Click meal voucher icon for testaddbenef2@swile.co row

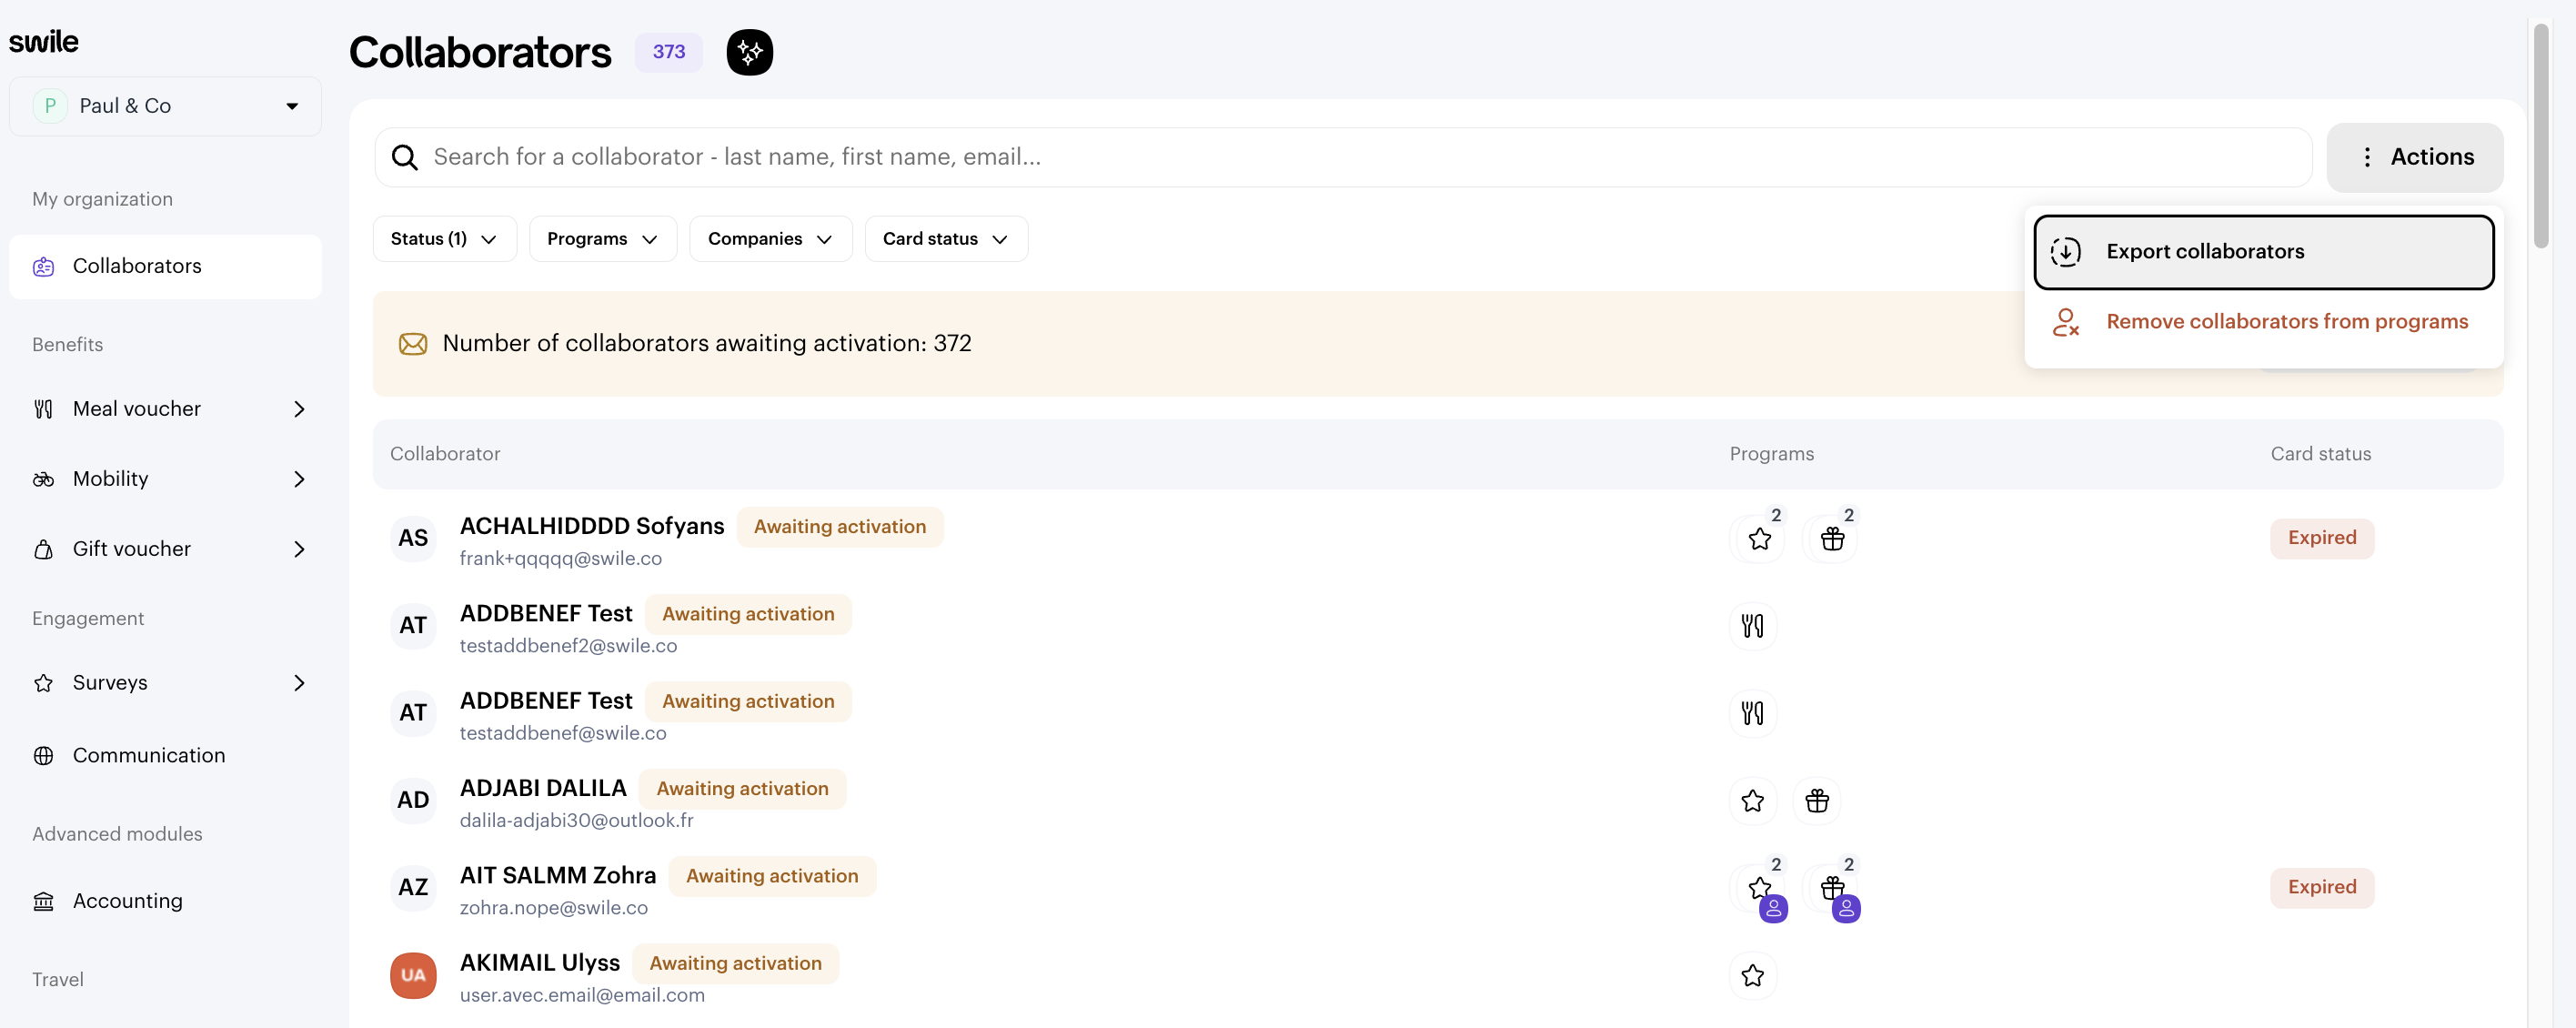point(1752,626)
